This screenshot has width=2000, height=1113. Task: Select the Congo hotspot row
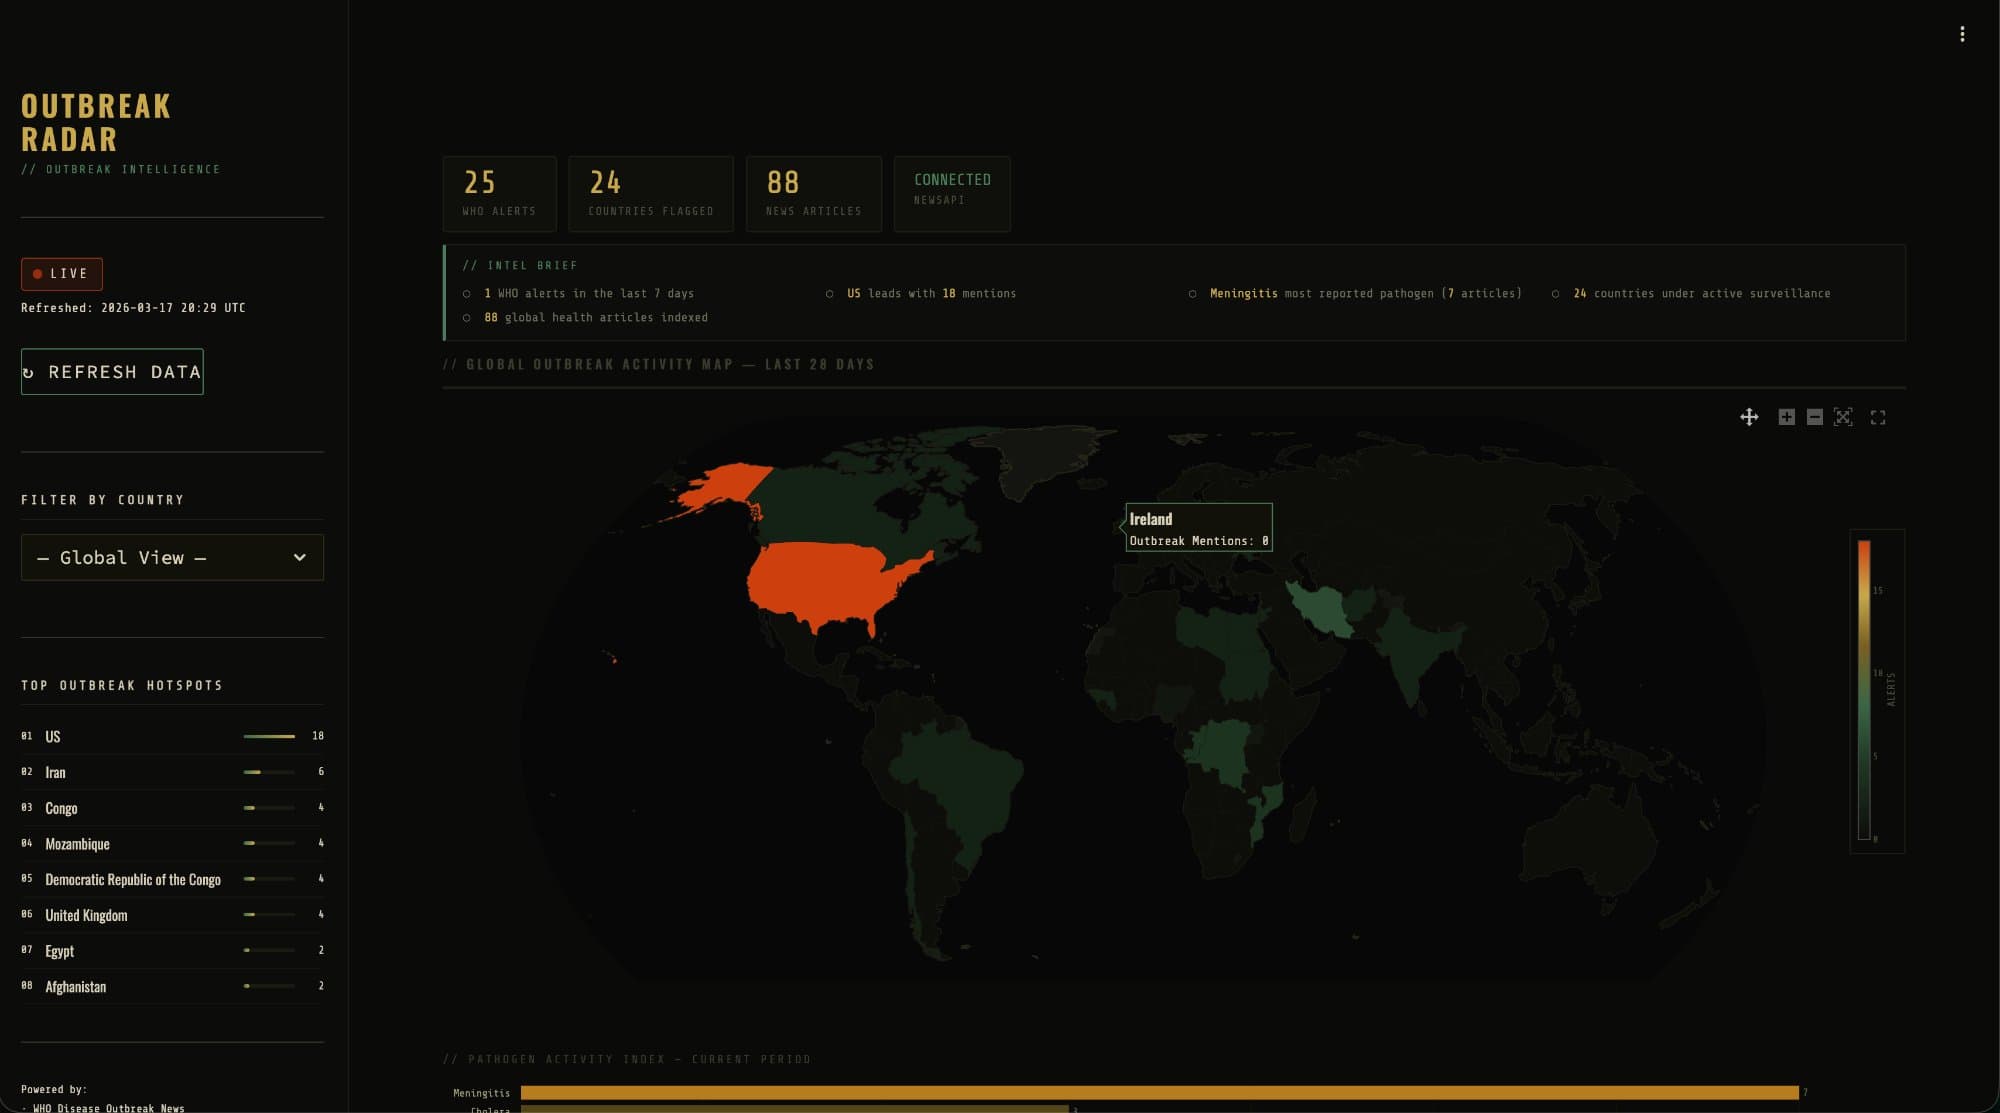[x=172, y=807]
